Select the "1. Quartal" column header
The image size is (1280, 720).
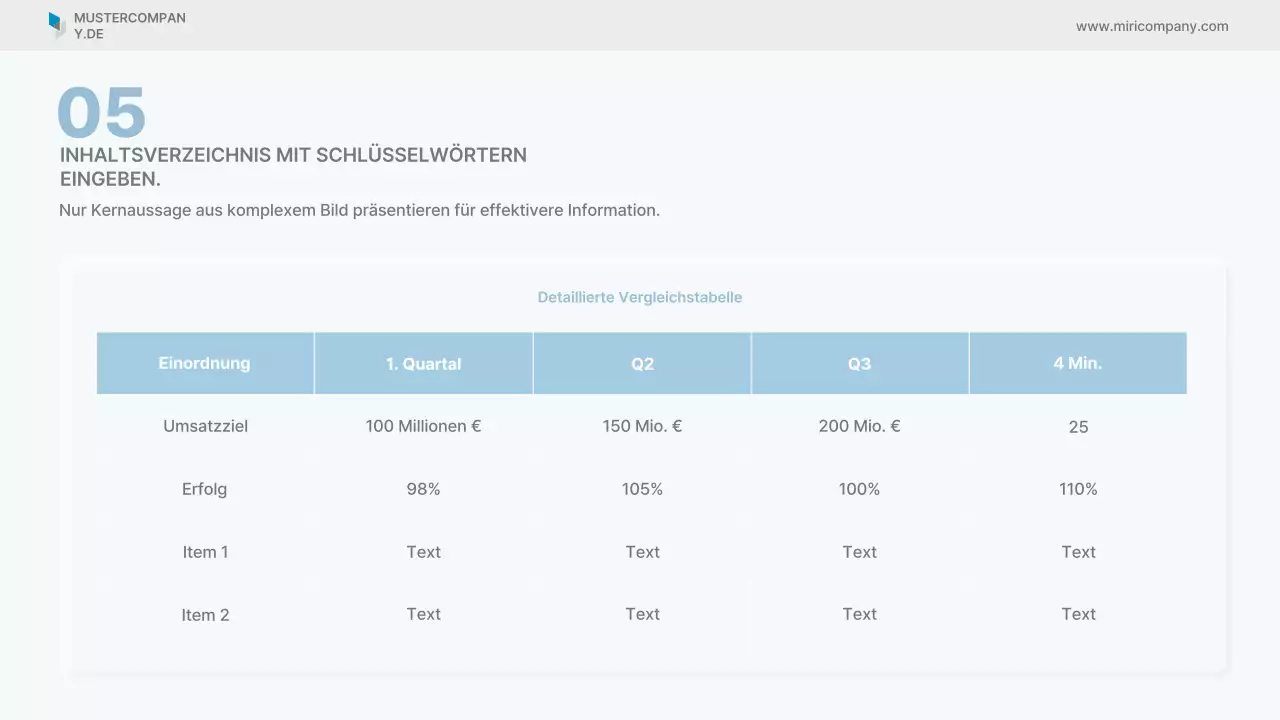click(x=423, y=363)
